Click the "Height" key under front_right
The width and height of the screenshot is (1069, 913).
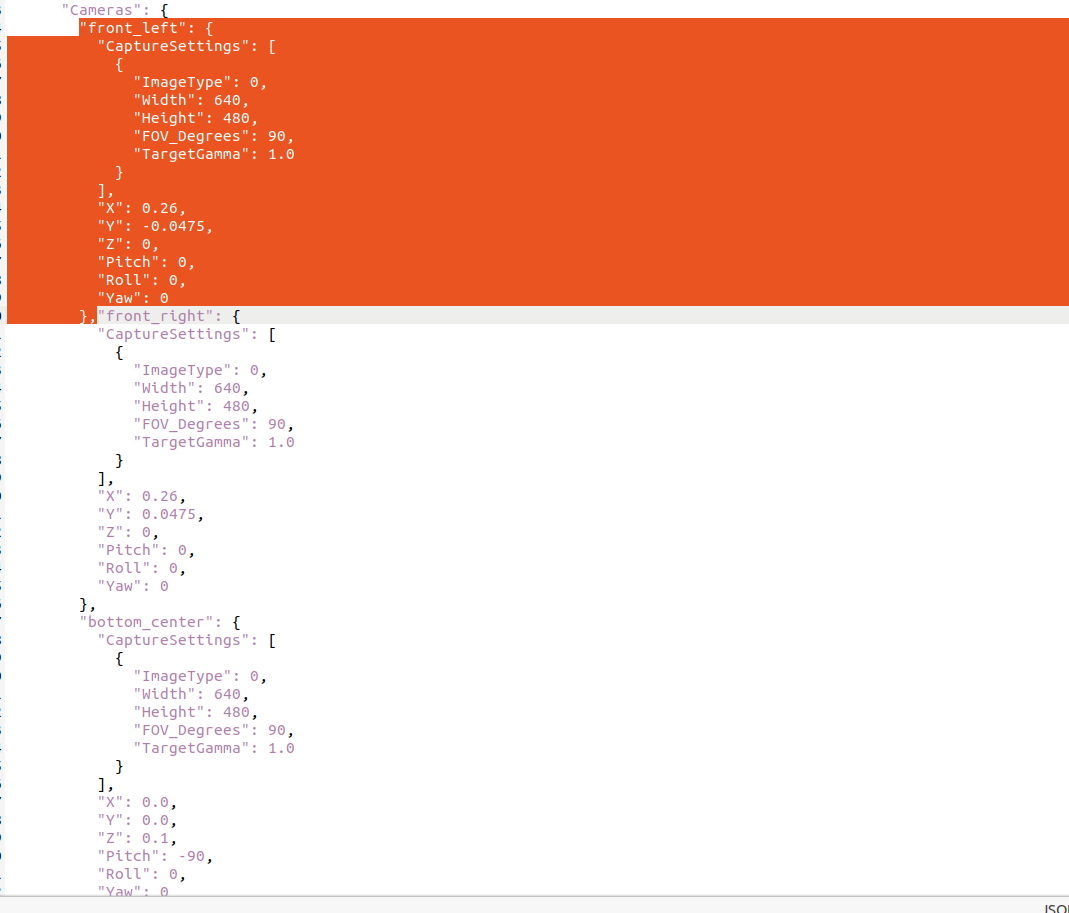pyautogui.click(x=169, y=406)
